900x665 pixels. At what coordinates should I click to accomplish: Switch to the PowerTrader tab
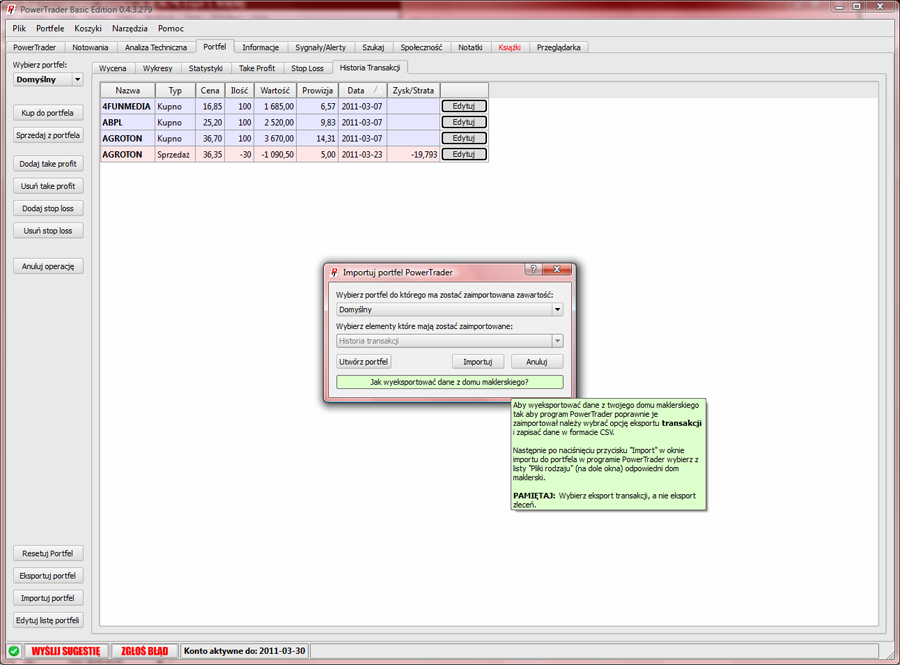tap(35, 48)
